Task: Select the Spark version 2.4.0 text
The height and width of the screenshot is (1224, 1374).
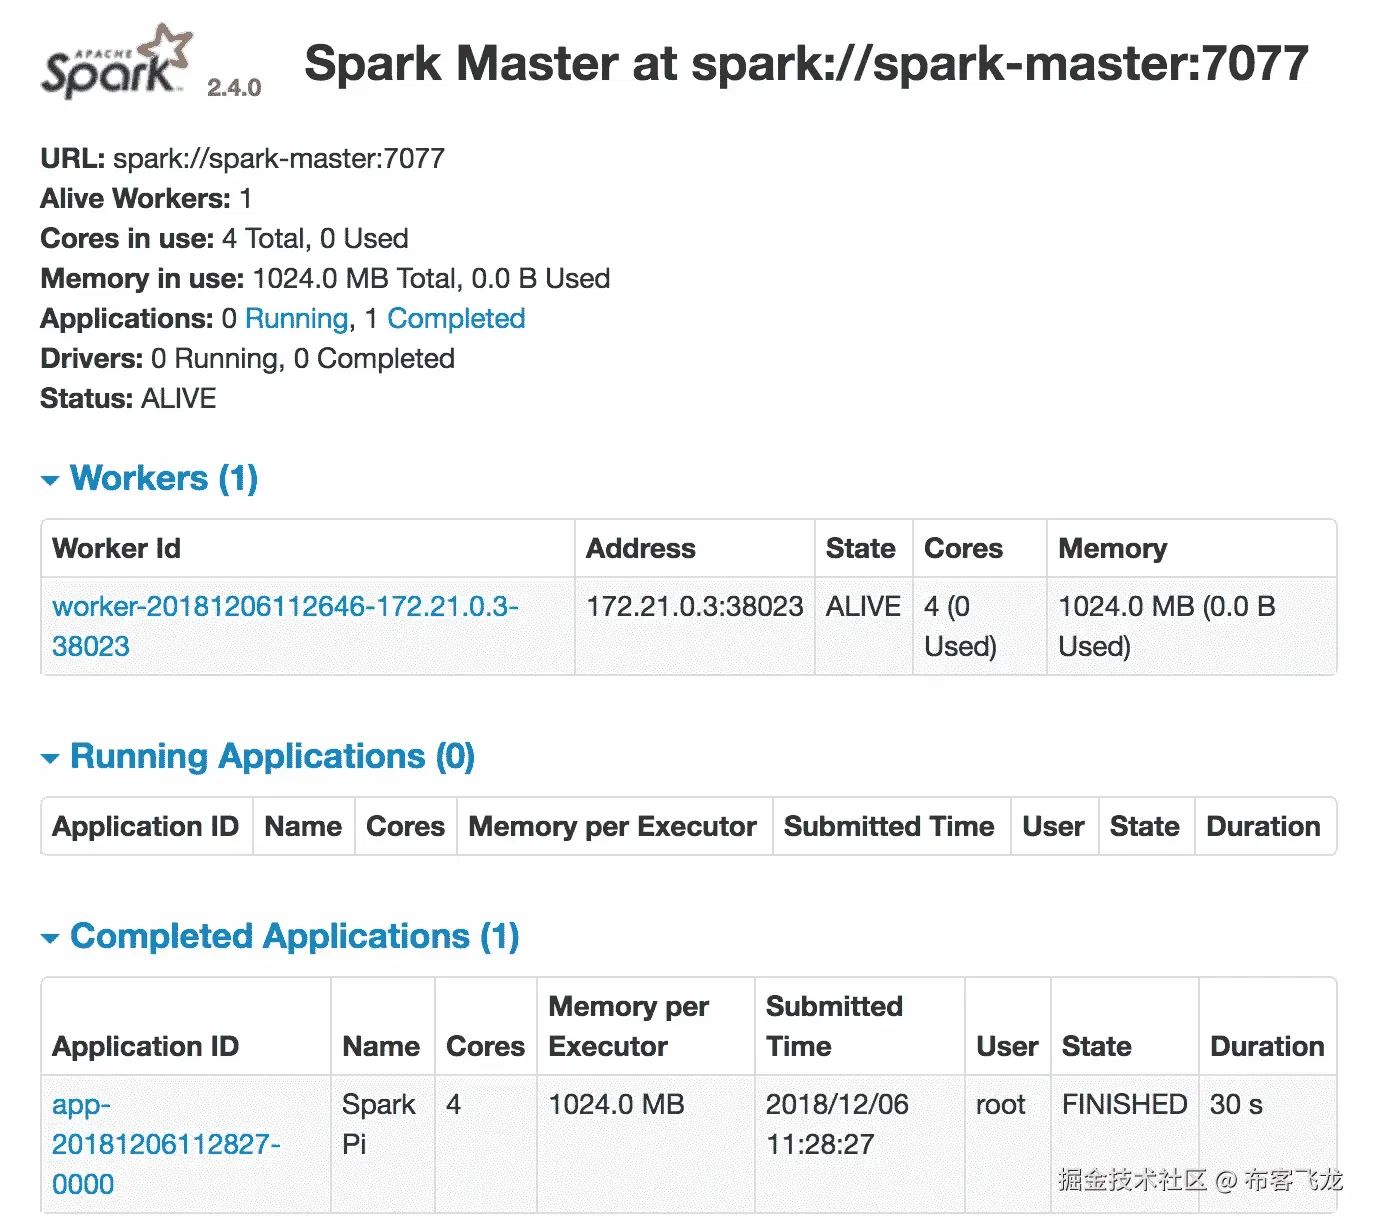Action: click(234, 88)
